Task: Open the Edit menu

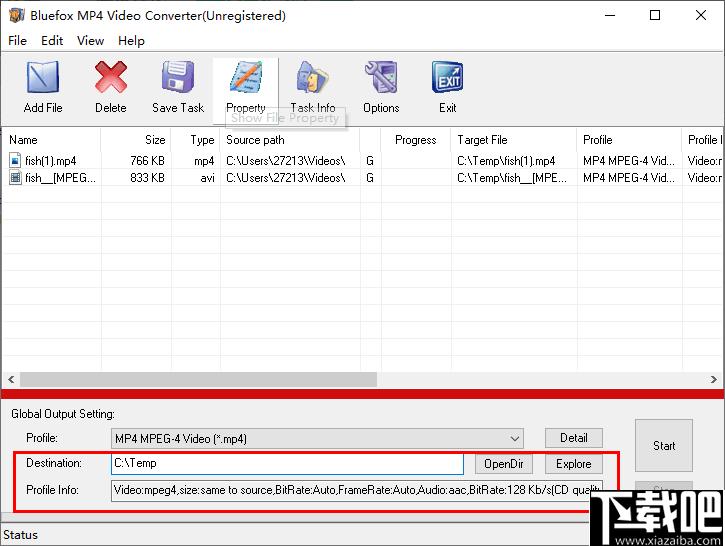Action: [52, 41]
